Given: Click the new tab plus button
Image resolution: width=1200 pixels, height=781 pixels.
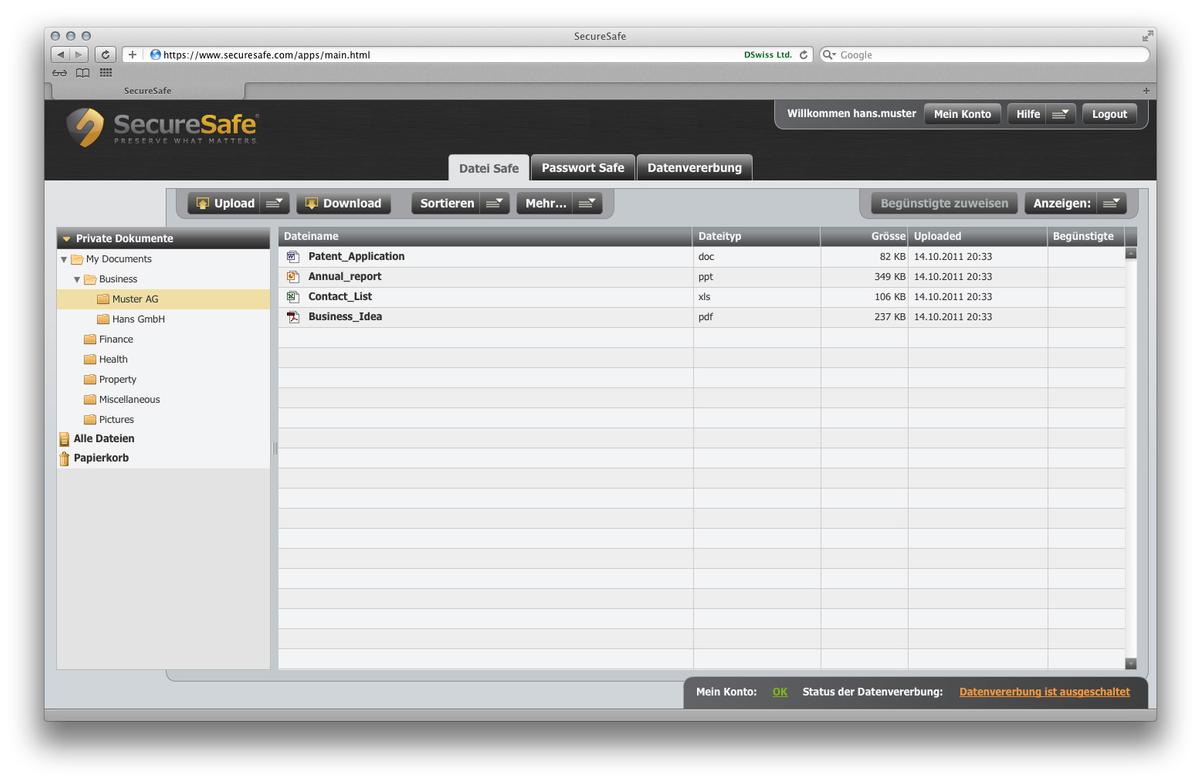Looking at the screenshot, I should (1146, 90).
